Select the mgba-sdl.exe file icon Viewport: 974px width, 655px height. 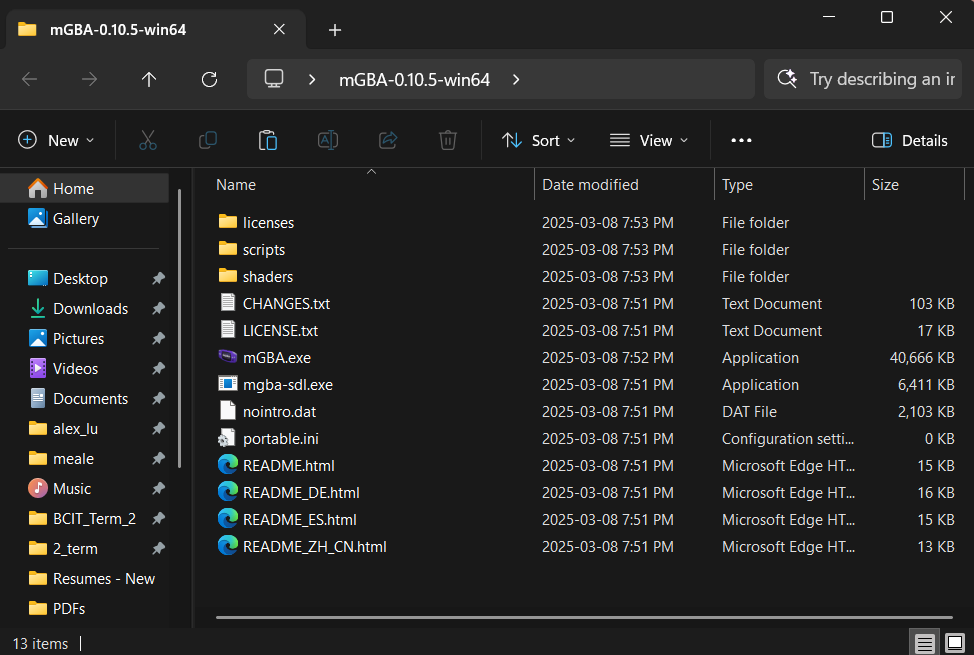pyautogui.click(x=228, y=384)
